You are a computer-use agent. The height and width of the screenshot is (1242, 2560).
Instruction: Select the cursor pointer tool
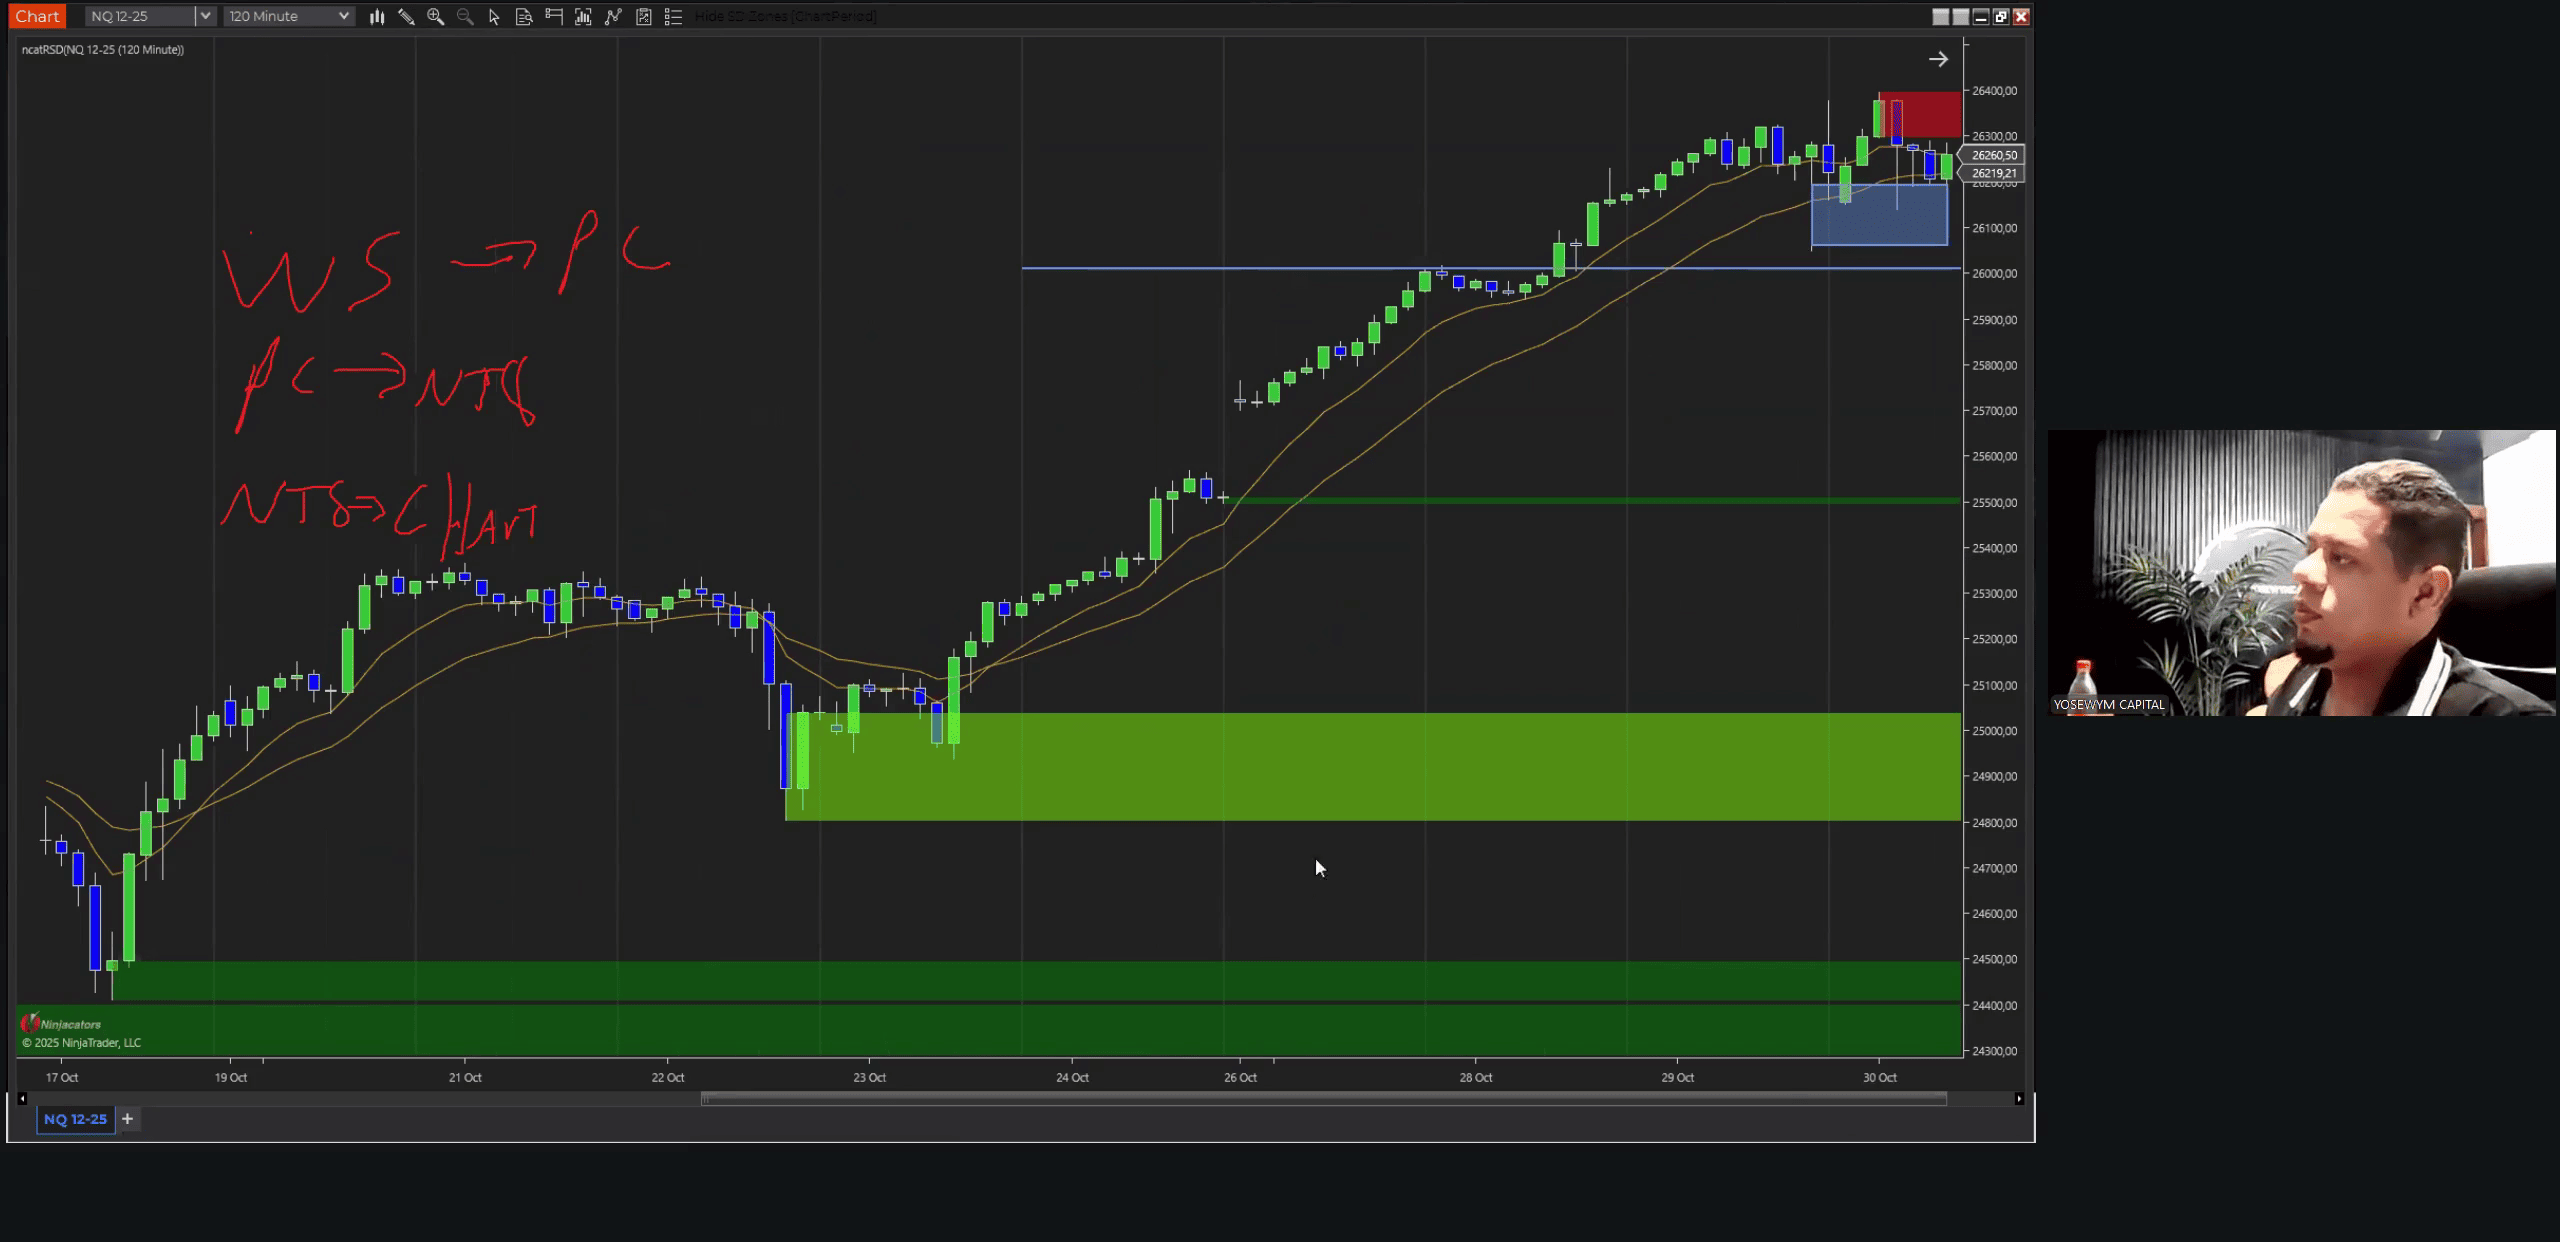tap(494, 16)
